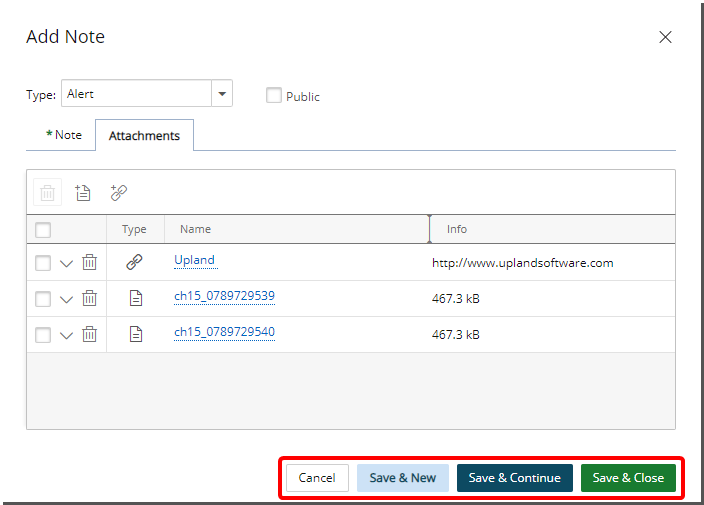Viewport: 704px width, 505px height.
Task: Click the add file attachment icon
Action: (83, 193)
